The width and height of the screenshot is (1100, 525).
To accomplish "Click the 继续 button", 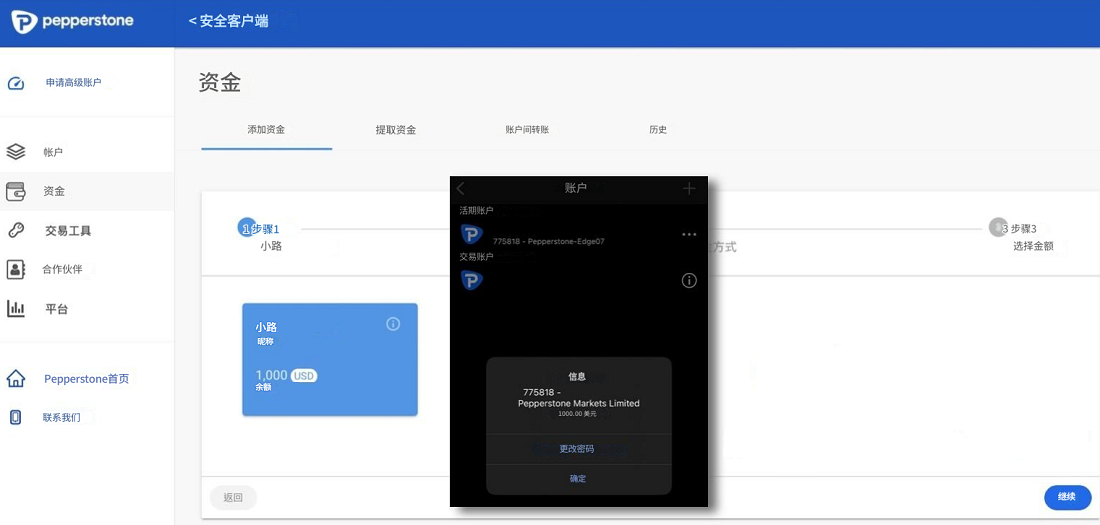I will (1067, 497).
